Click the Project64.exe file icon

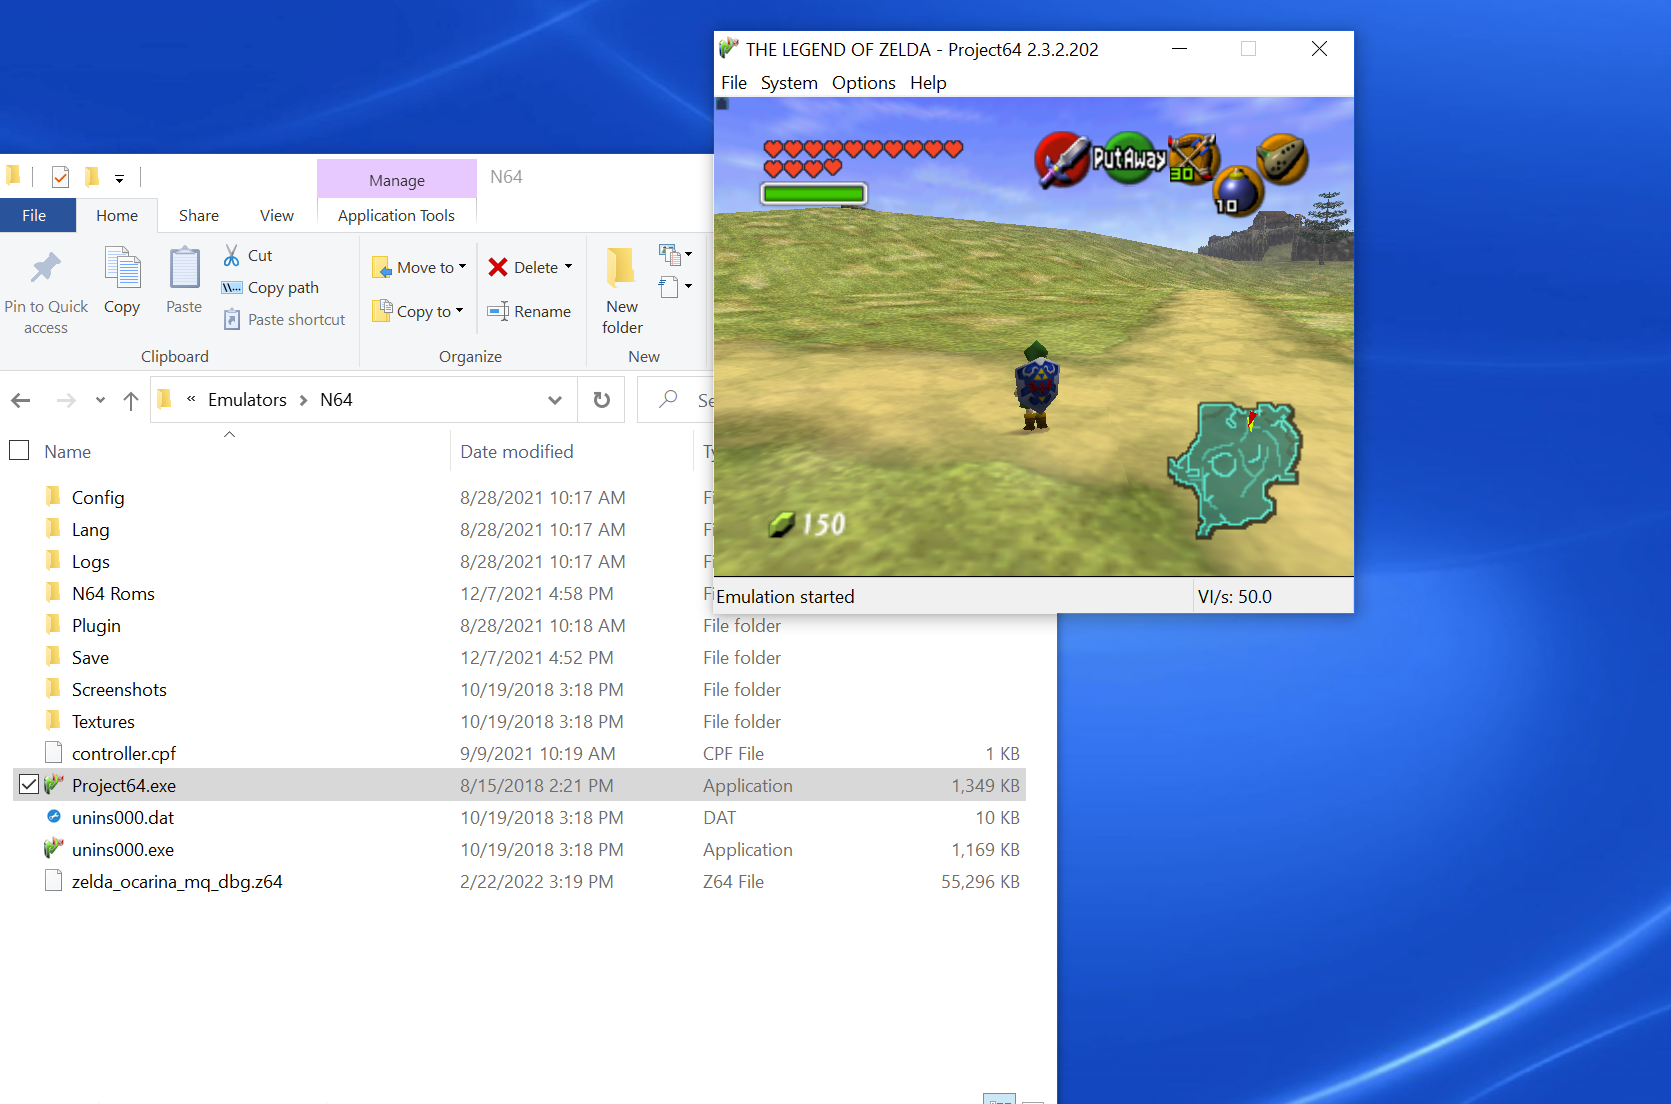pos(54,785)
